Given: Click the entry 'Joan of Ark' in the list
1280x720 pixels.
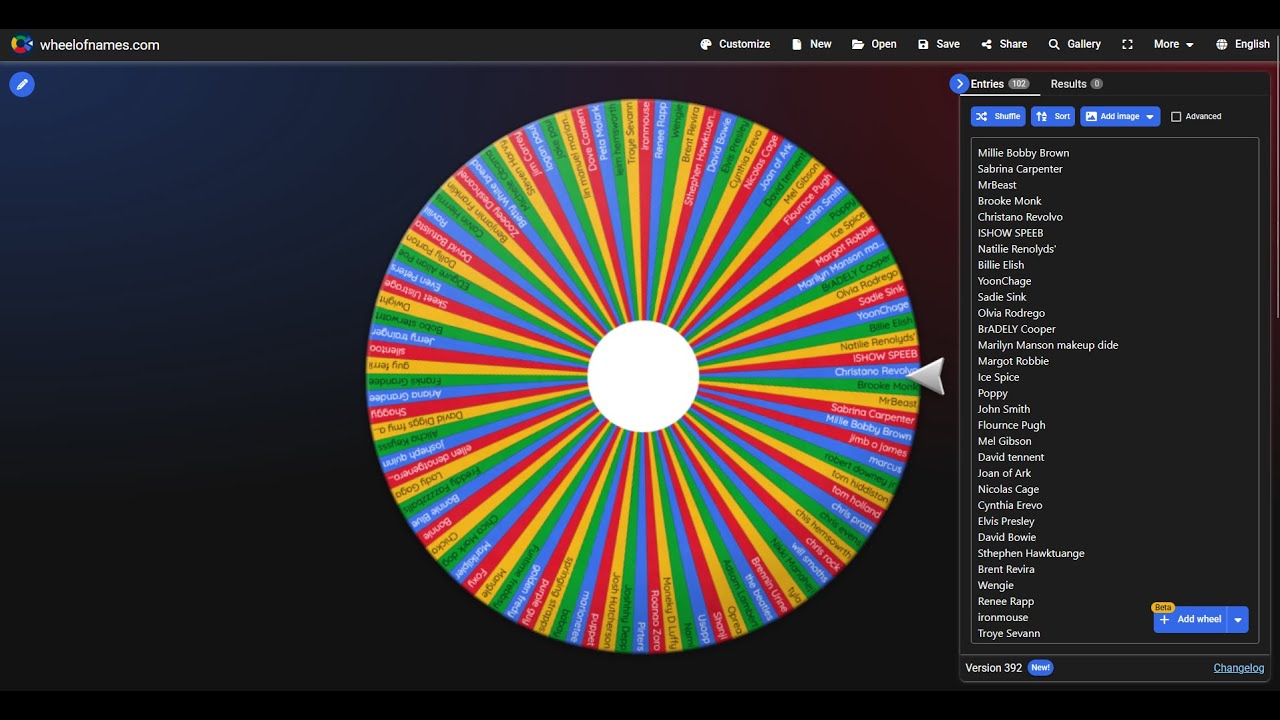Looking at the screenshot, I should [x=1004, y=473].
